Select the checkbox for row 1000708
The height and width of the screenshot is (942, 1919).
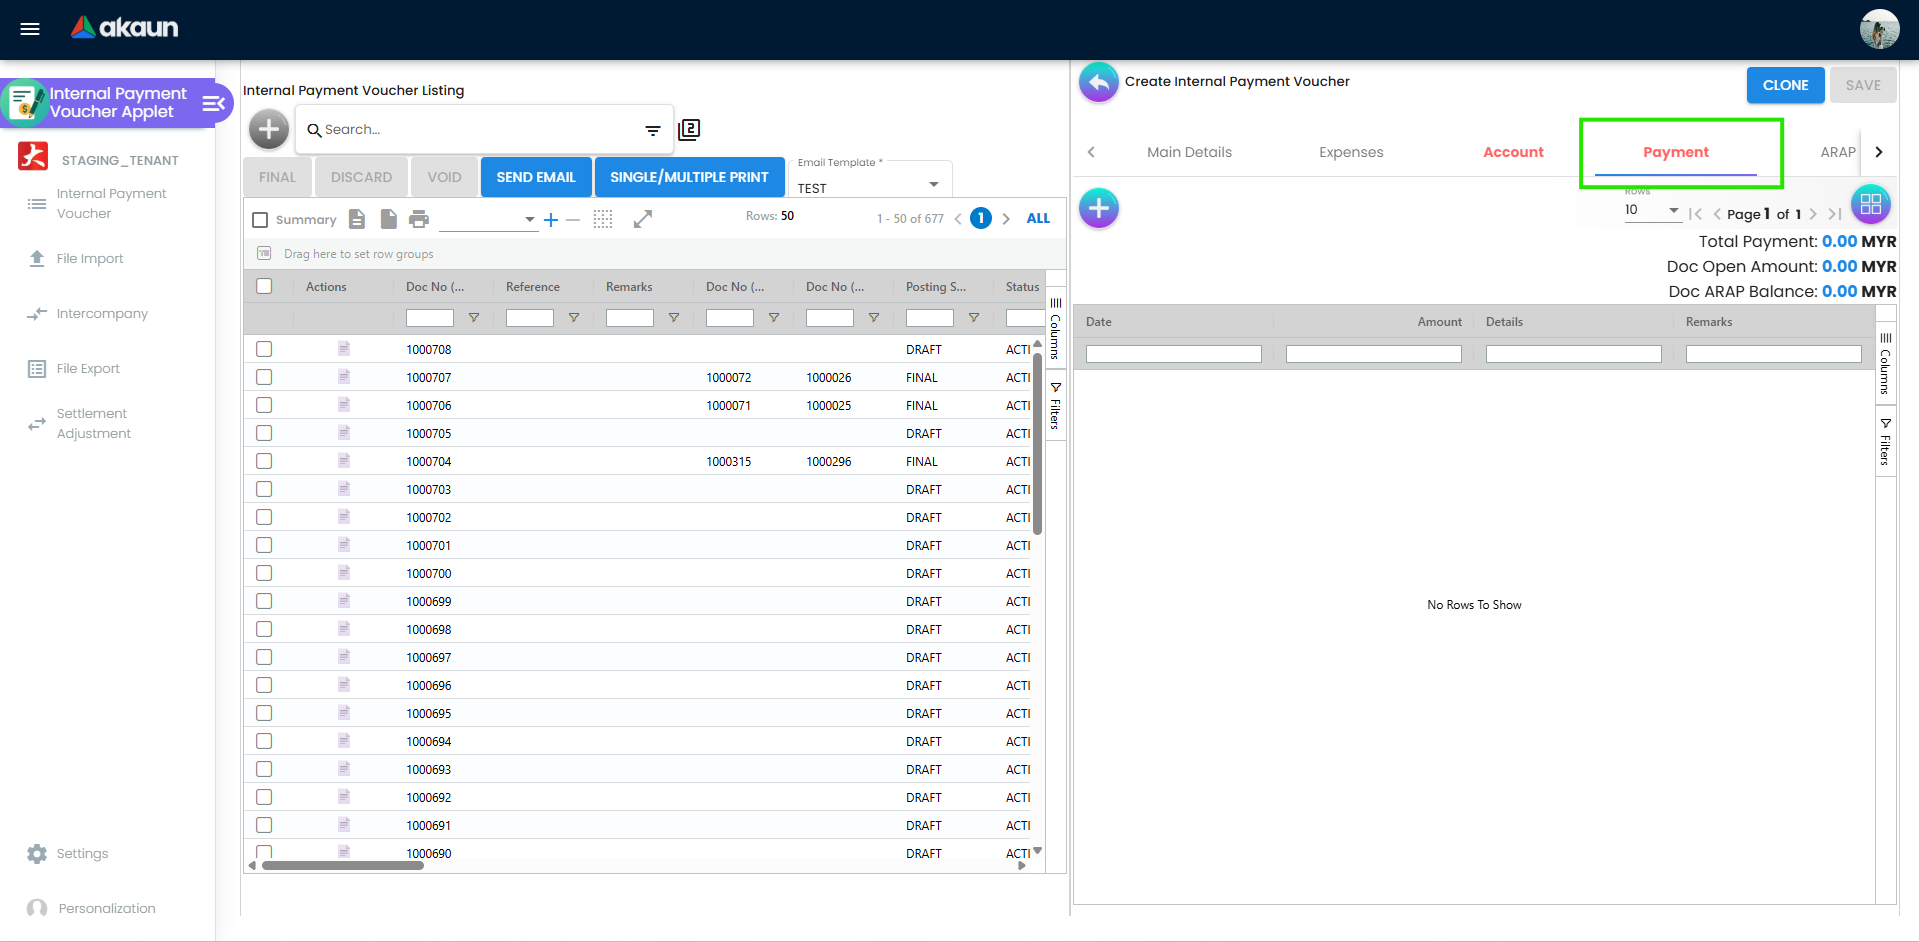tap(264, 349)
